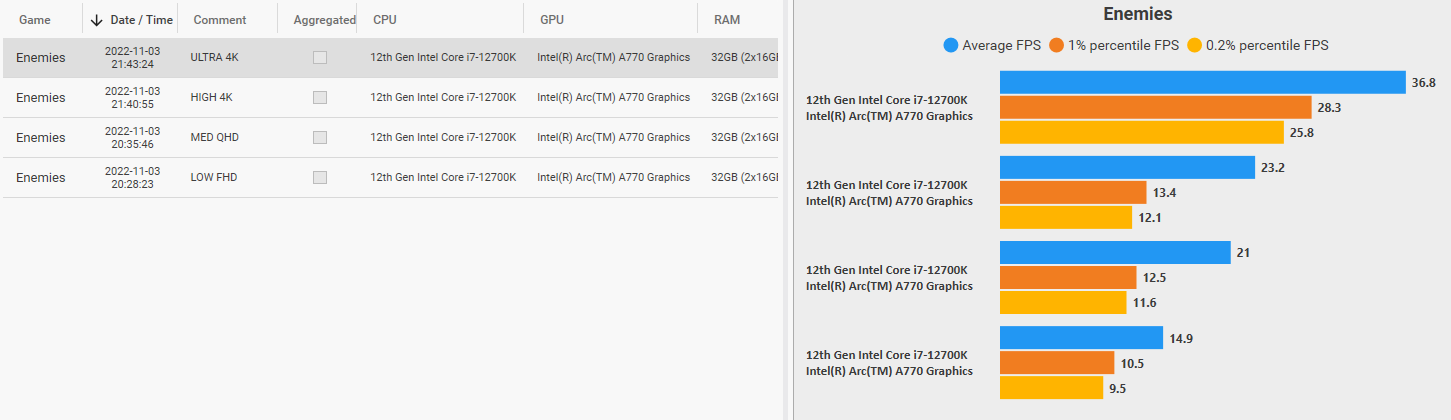Click the Aggregated column header
Screen dimensions: 1451x420
point(324,20)
